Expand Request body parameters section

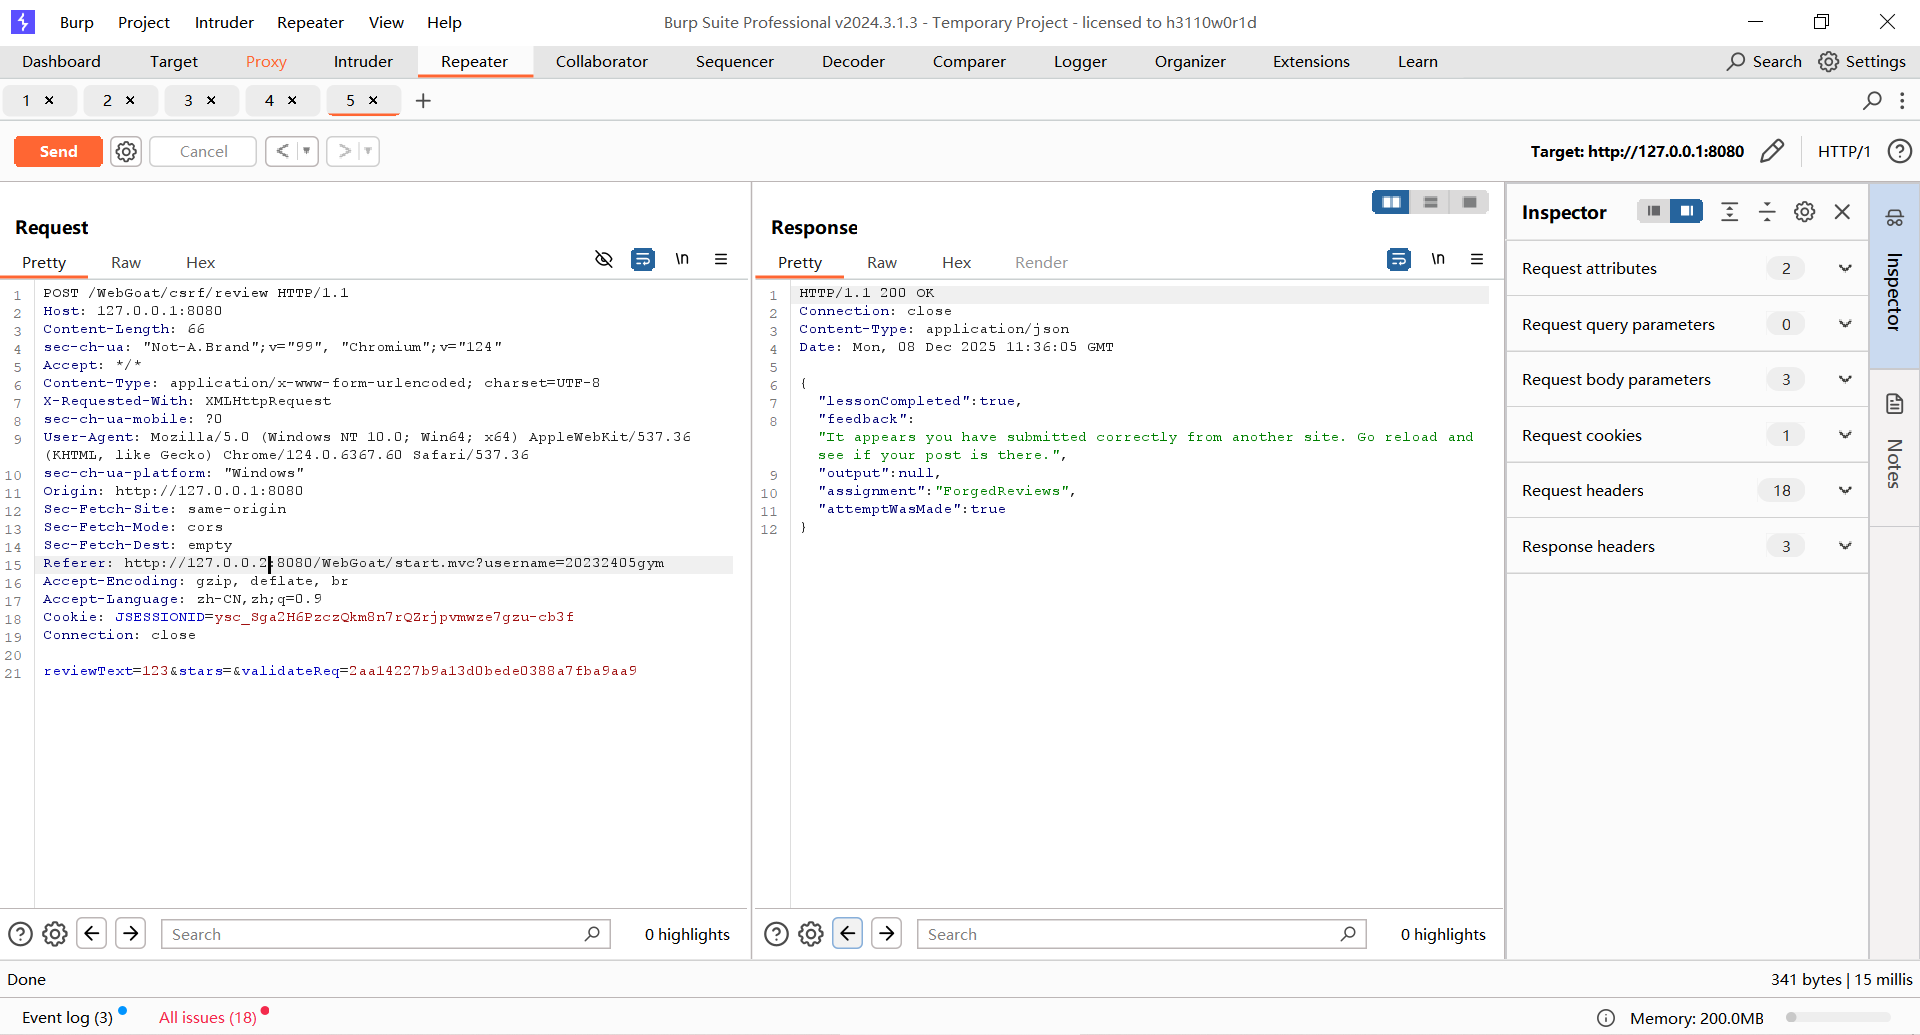(x=1845, y=379)
